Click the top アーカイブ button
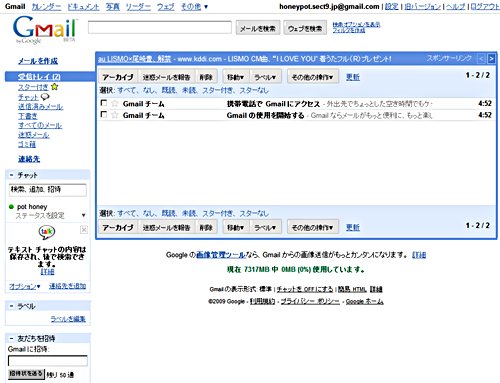This screenshot has height=383, width=500. click(118, 77)
